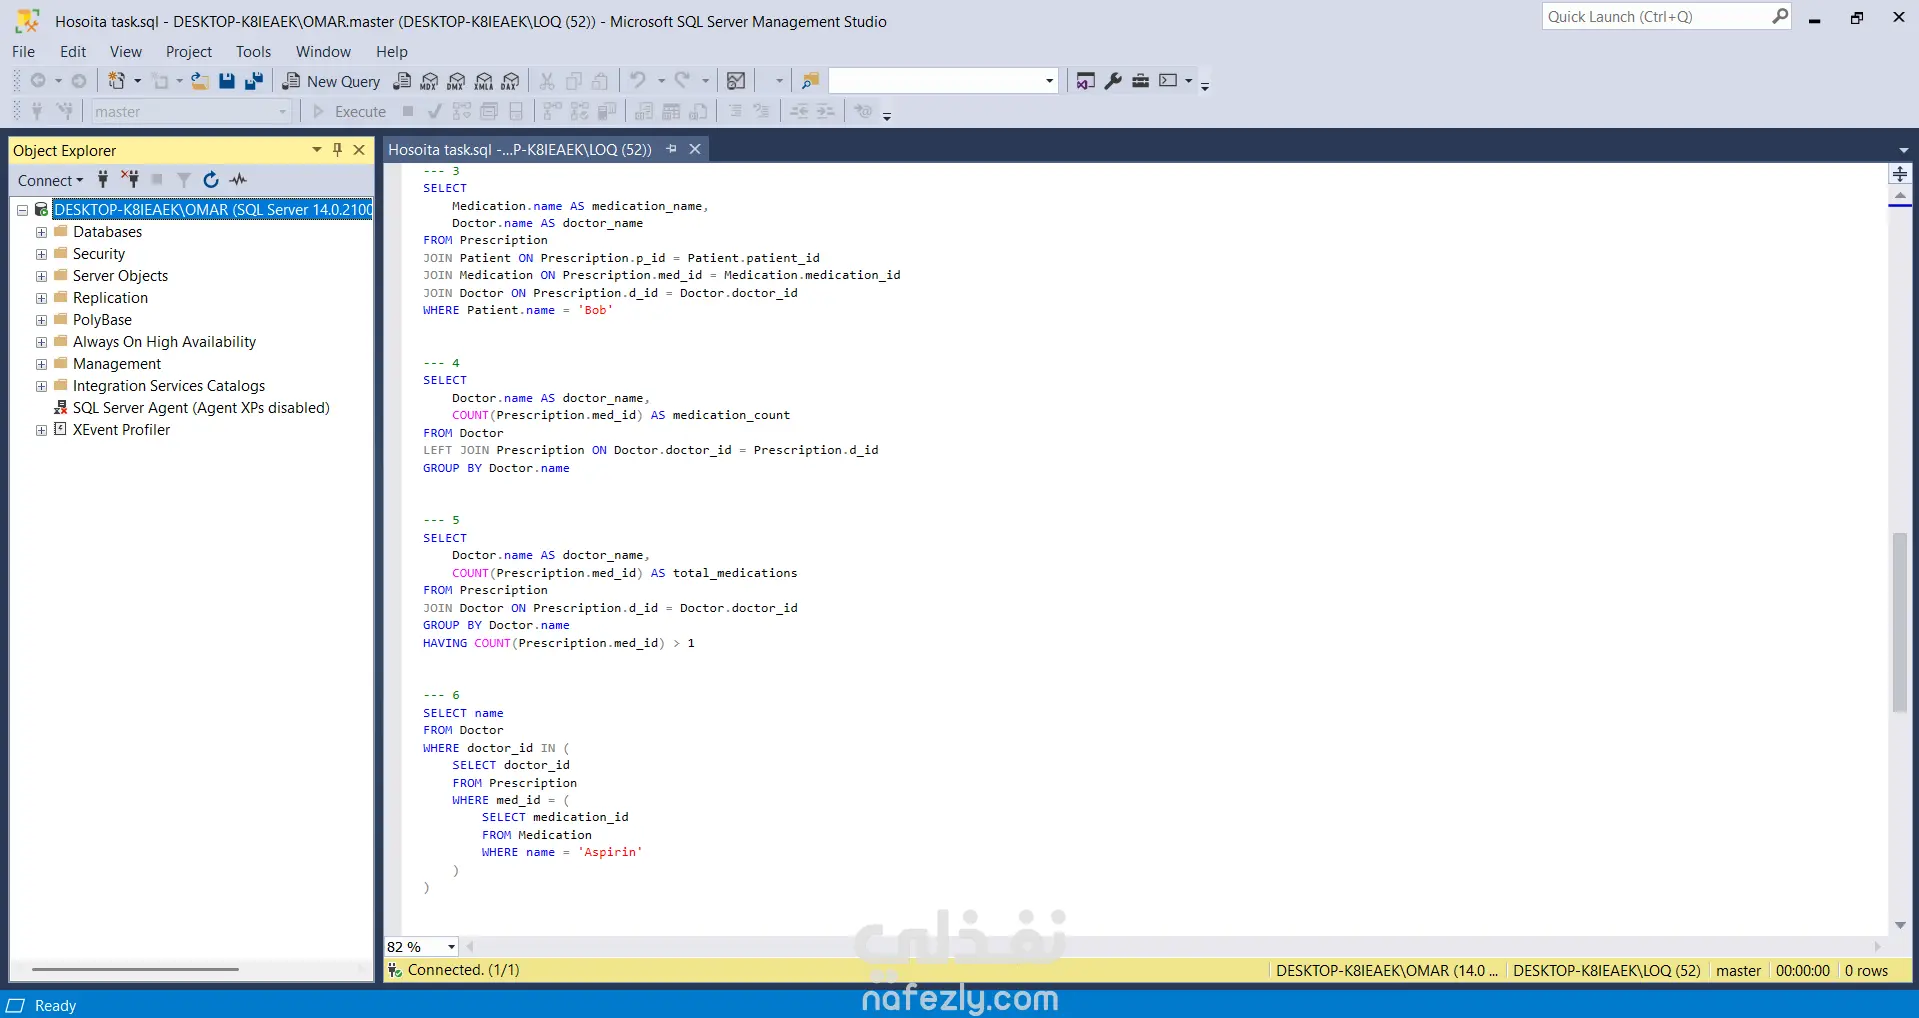Pin the Hosoita task.sql document tab

[x=672, y=149]
